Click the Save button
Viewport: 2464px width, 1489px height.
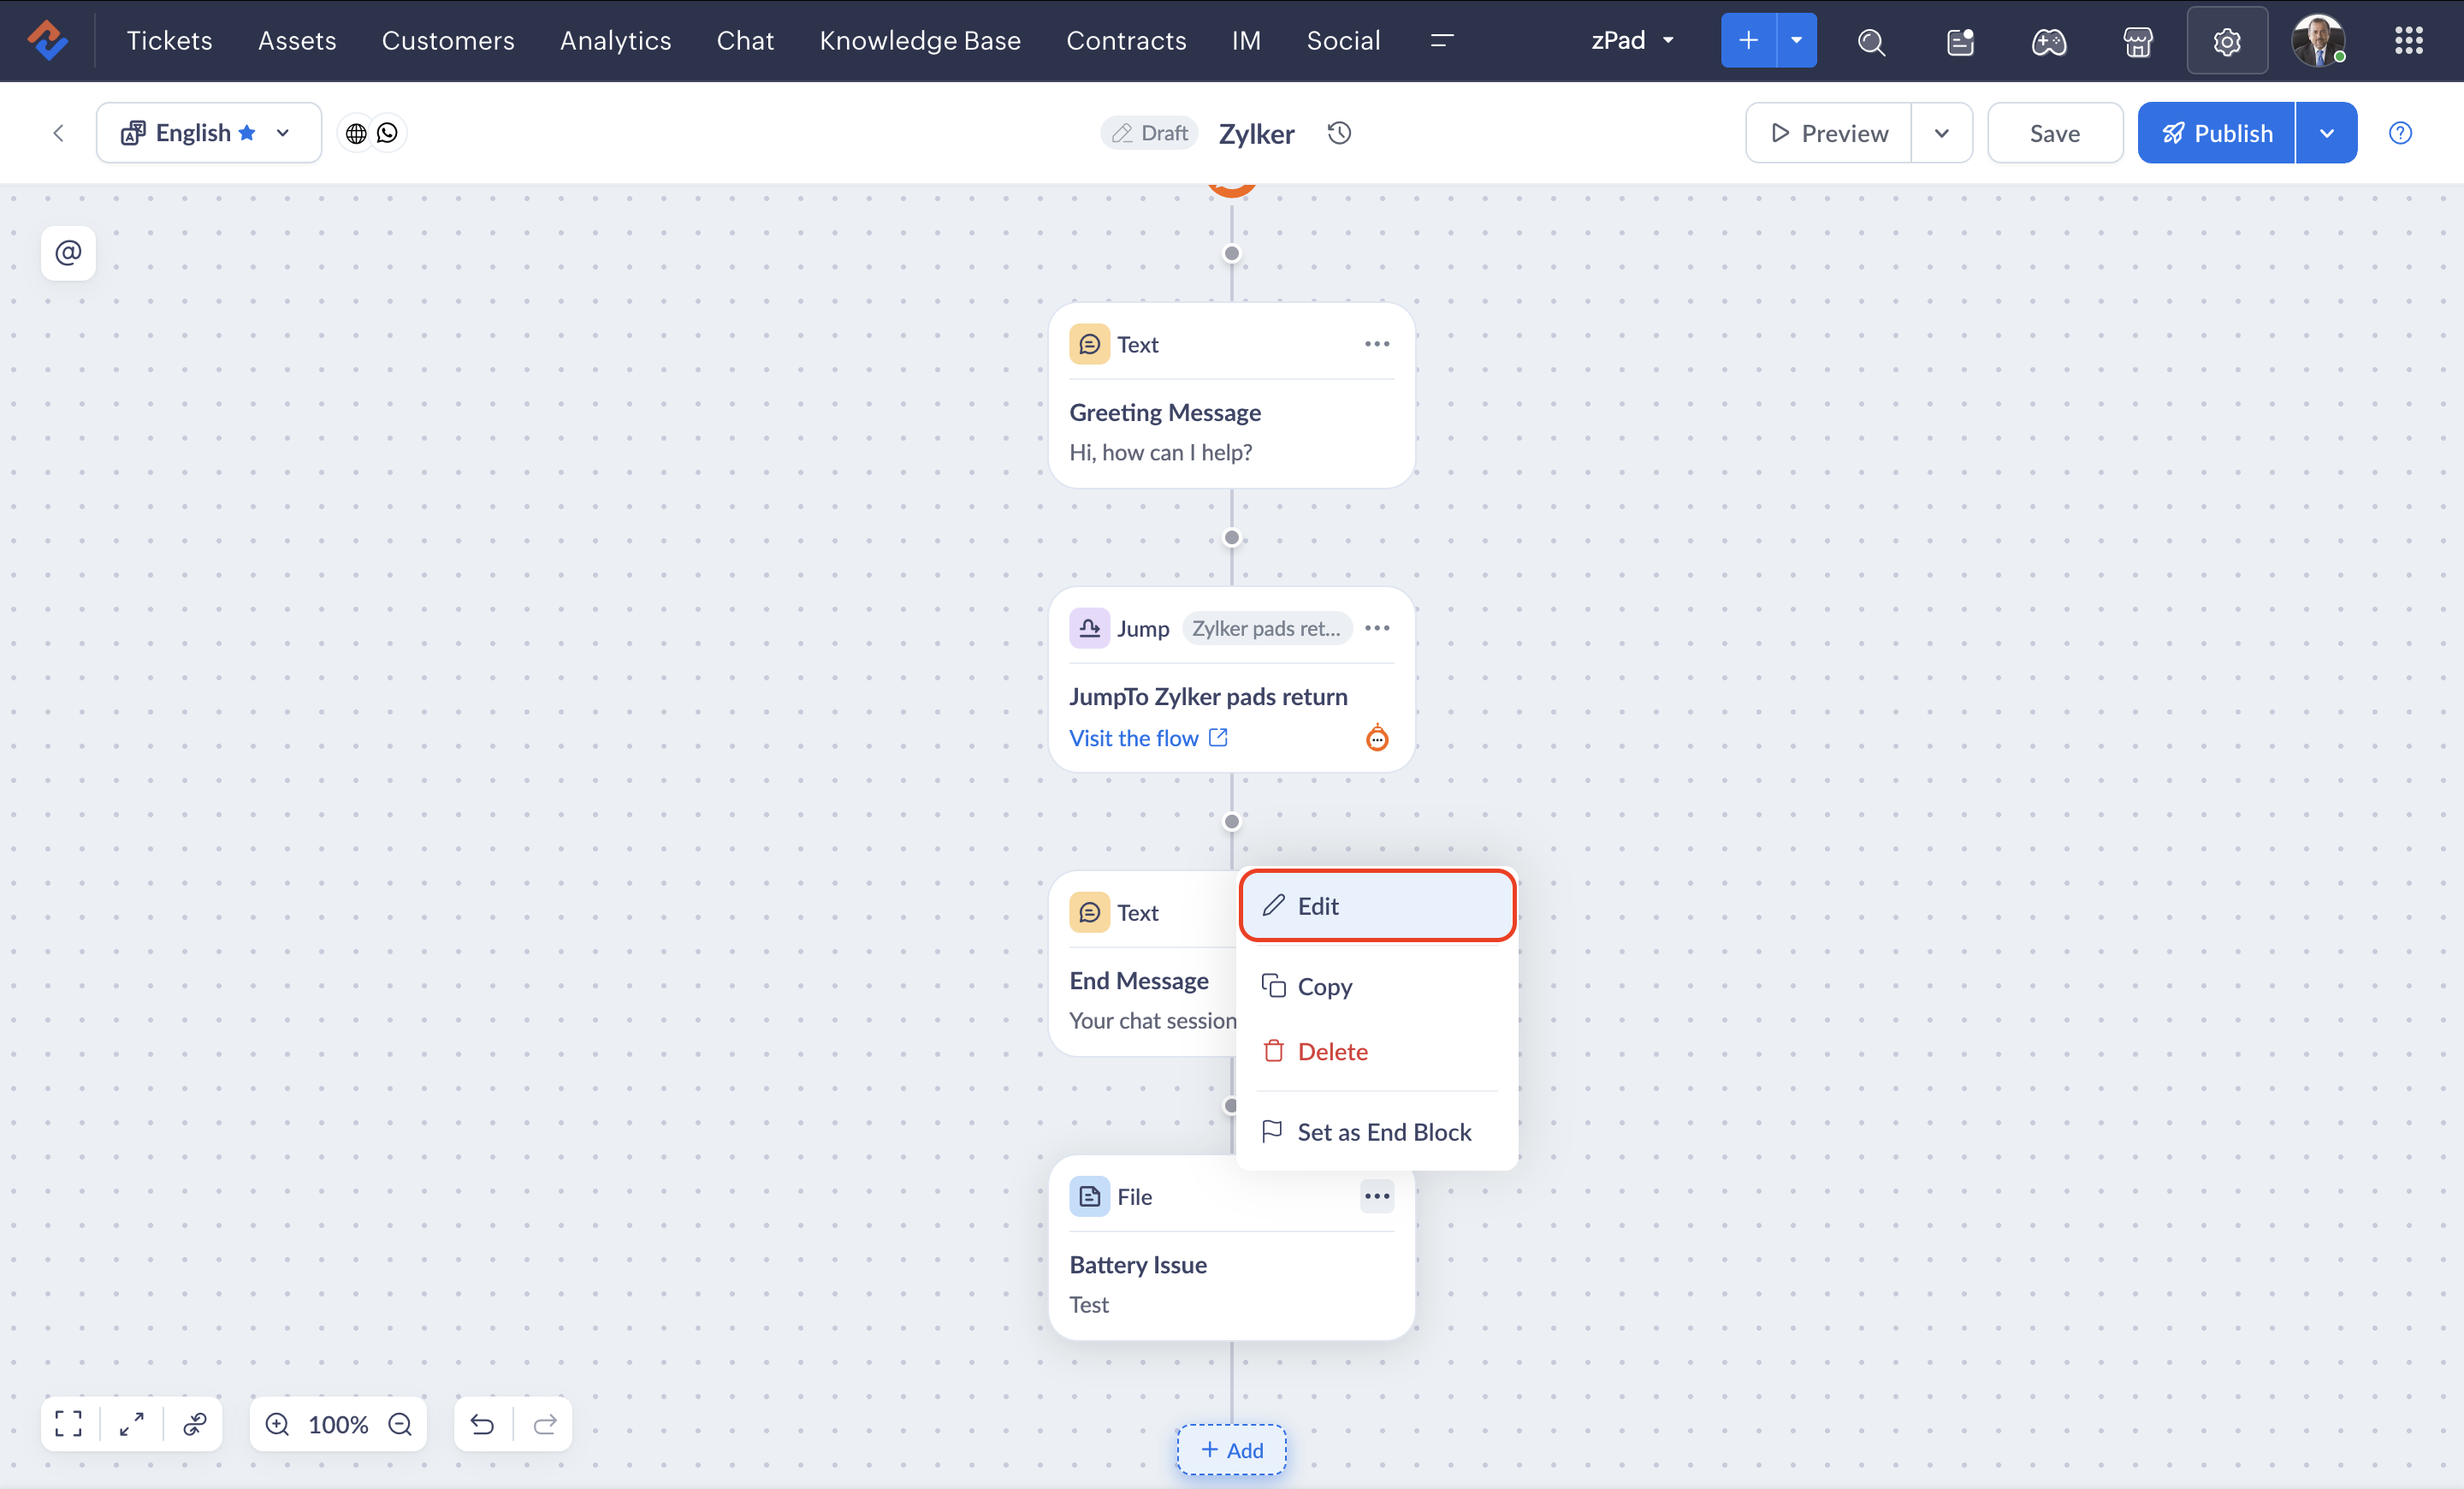pos(2054,133)
